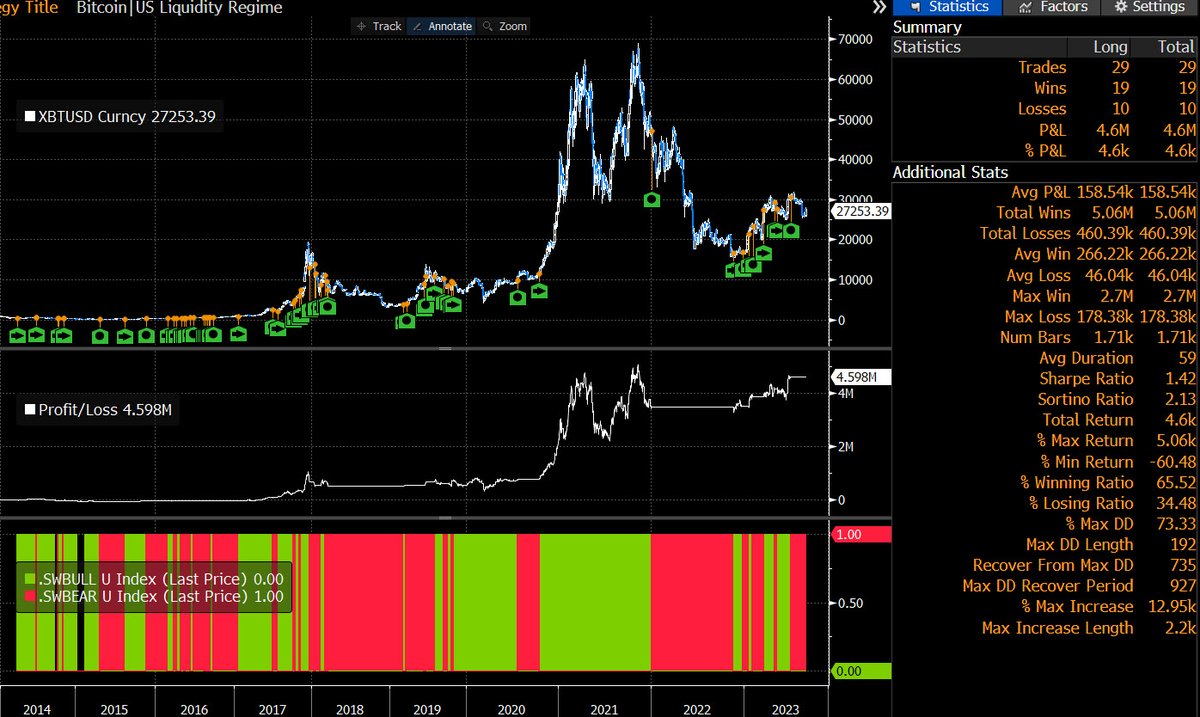Edit the Bitcoin|US Liquidity Regime title field
1200x717 pixels.
(x=180, y=8)
